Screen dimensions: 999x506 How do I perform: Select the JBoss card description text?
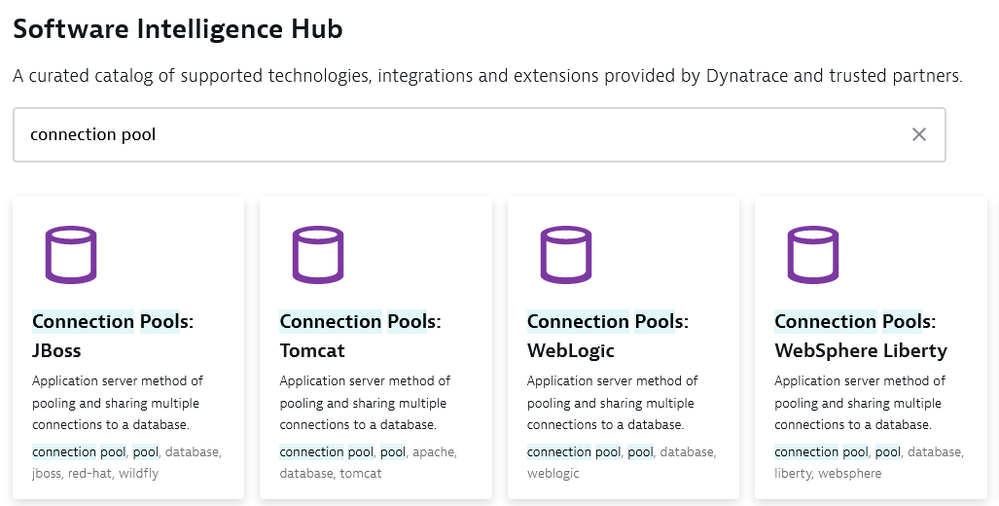pyautogui.click(x=118, y=403)
